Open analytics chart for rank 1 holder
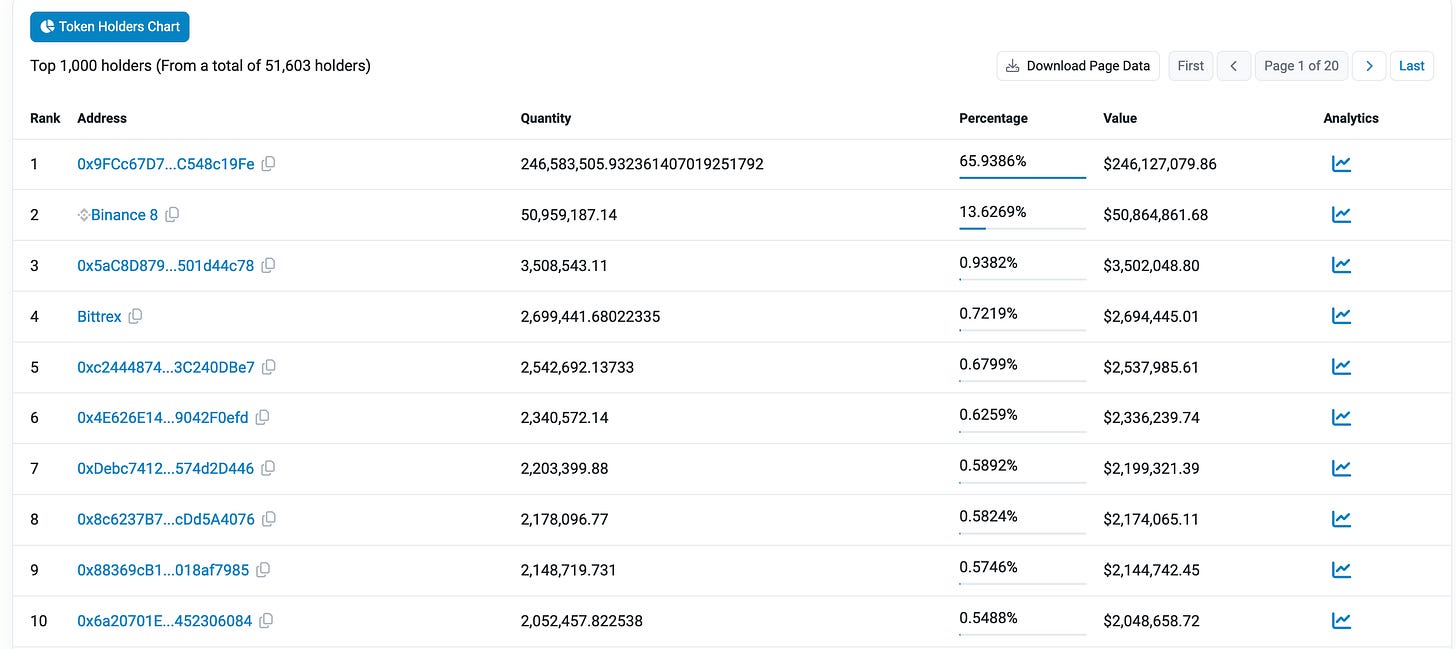The width and height of the screenshot is (1456, 649). tap(1341, 164)
